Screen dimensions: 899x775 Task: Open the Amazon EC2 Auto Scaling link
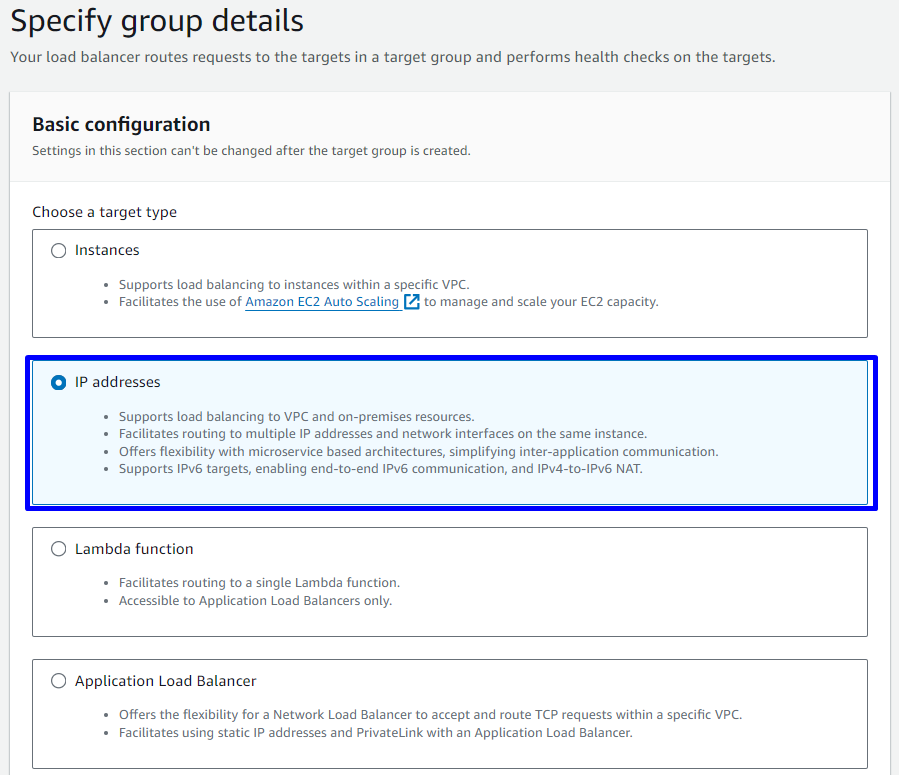pyautogui.click(x=322, y=302)
